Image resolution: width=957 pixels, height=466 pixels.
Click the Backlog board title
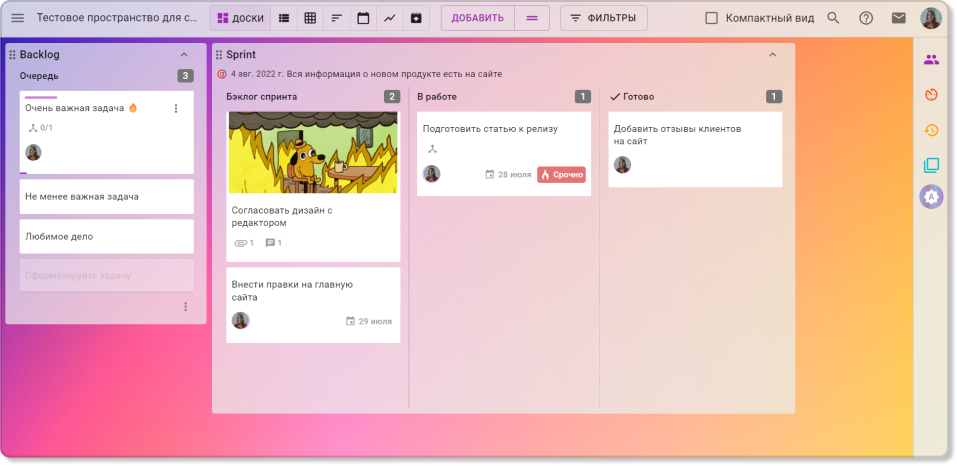click(40, 55)
